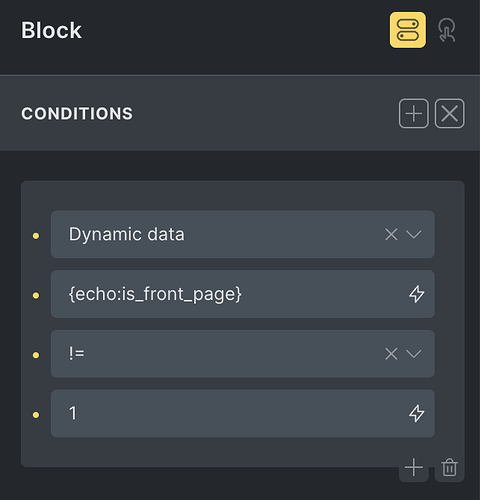Switch to the Interactions hand-pointer icon
The width and height of the screenshot is (480, 500).
point(447,30)
